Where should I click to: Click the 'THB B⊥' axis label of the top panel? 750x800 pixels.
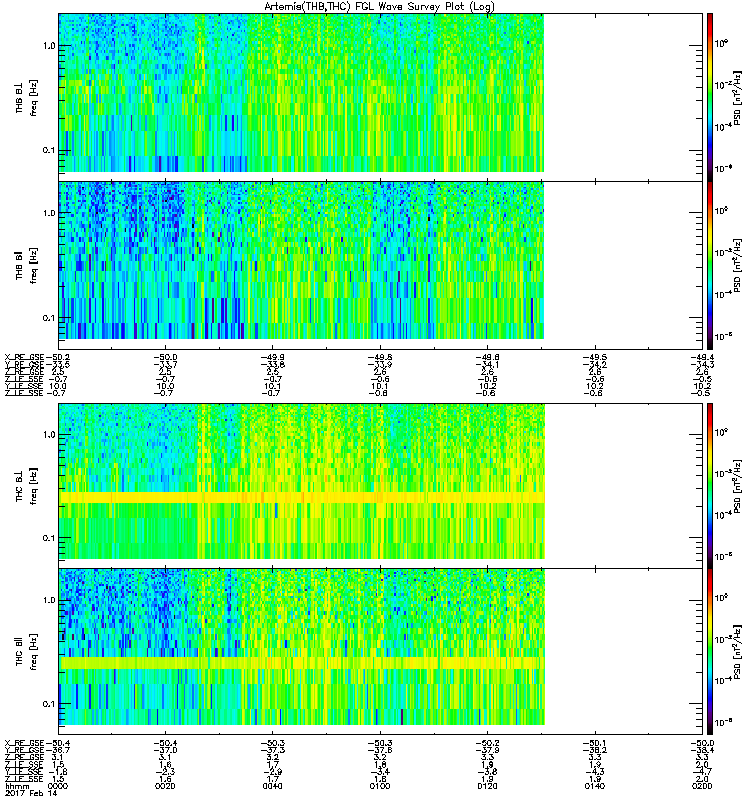click(20, 97)
